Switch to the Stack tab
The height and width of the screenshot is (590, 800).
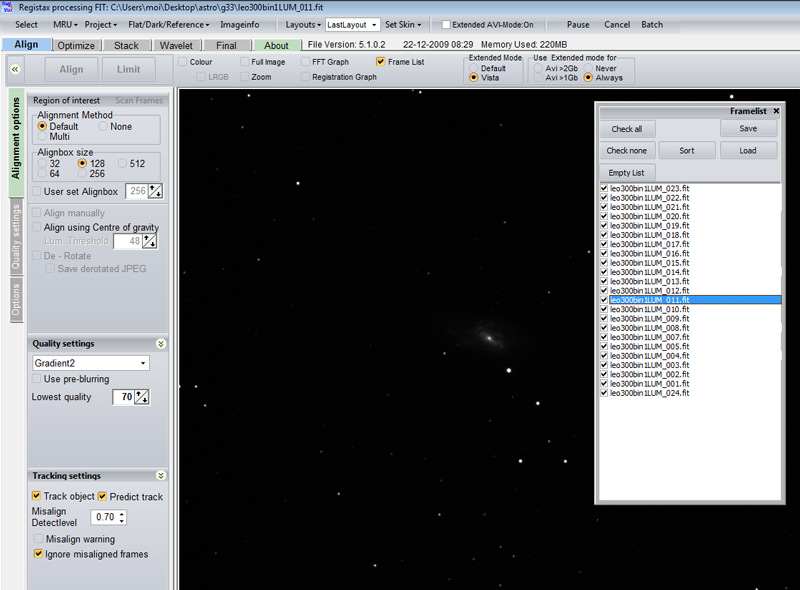pos(126,45)
